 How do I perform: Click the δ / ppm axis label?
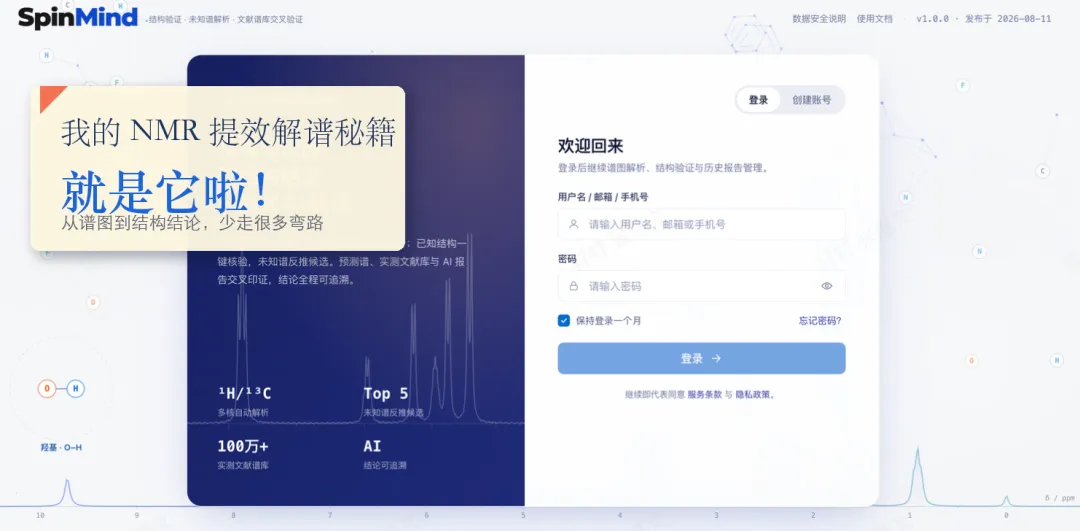click(x=1059, y=498)
